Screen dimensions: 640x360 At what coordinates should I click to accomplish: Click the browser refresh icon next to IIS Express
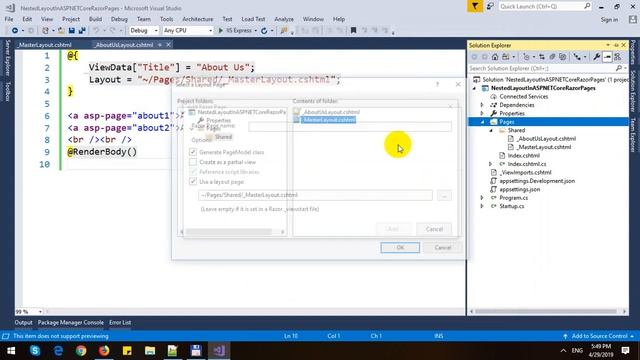[264, 31]
